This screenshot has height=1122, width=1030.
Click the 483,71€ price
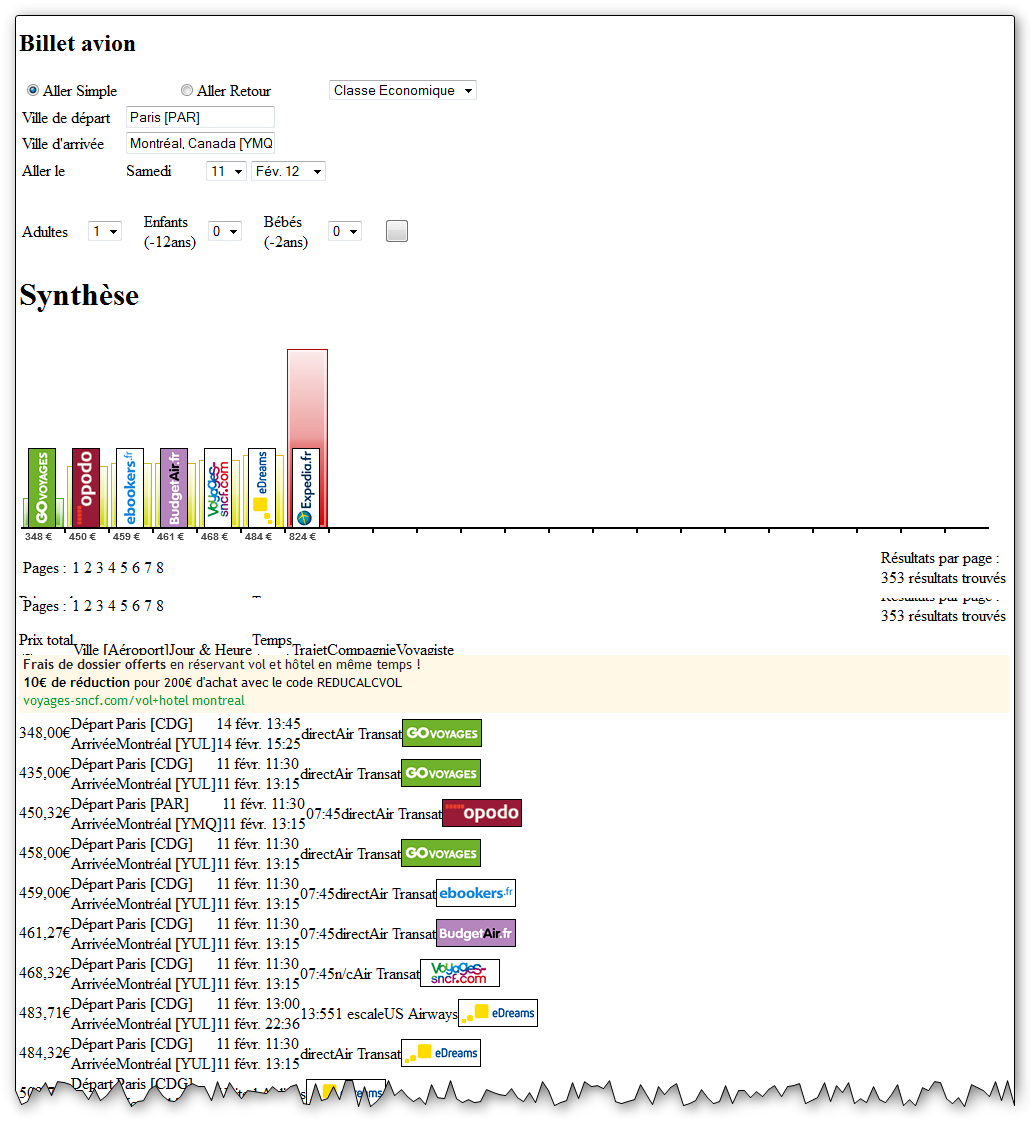pos(44,1014)
